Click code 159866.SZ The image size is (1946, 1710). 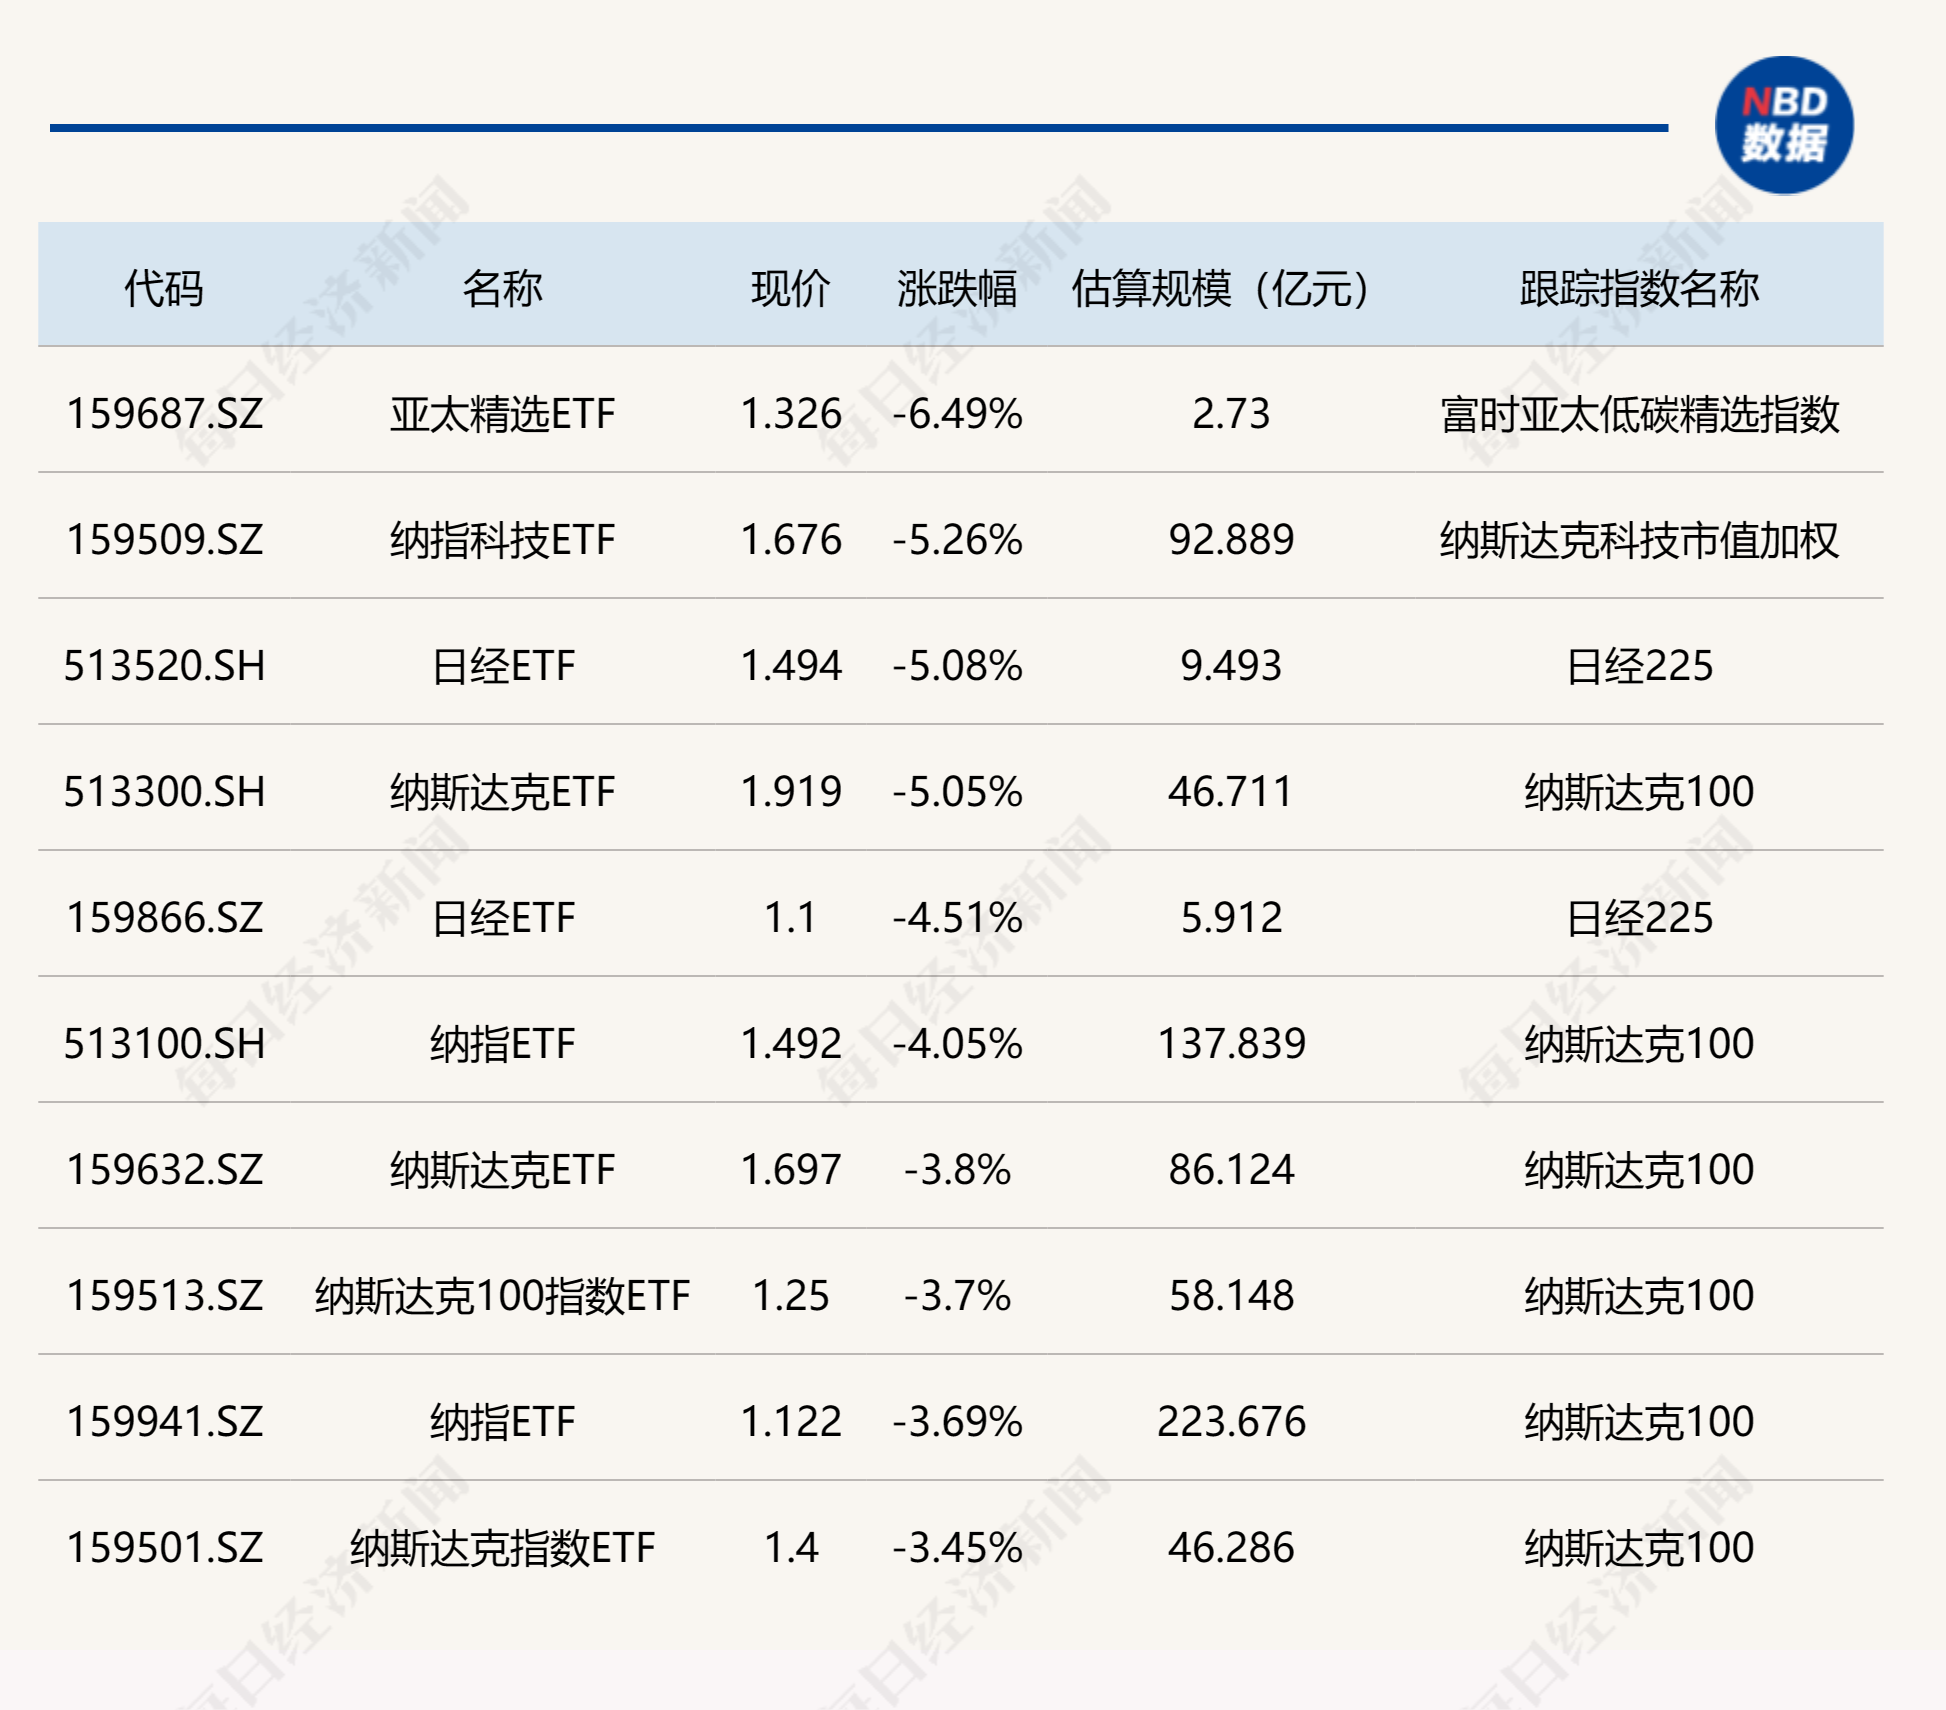coord(165,918)
